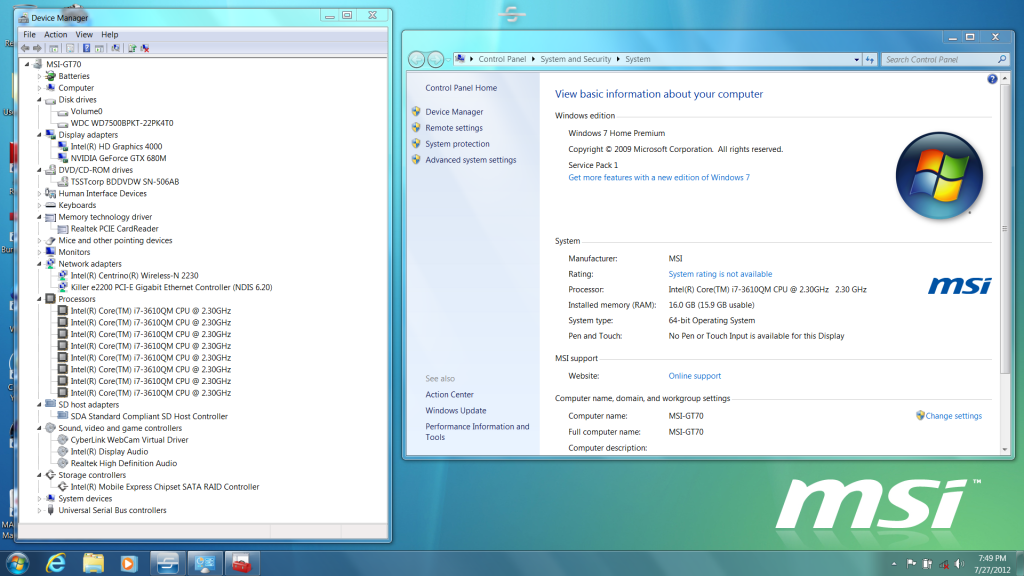The image size is (1024, 576).
Task: Click Properties icon in Device Manager toolbar
Action: (70, 48)
